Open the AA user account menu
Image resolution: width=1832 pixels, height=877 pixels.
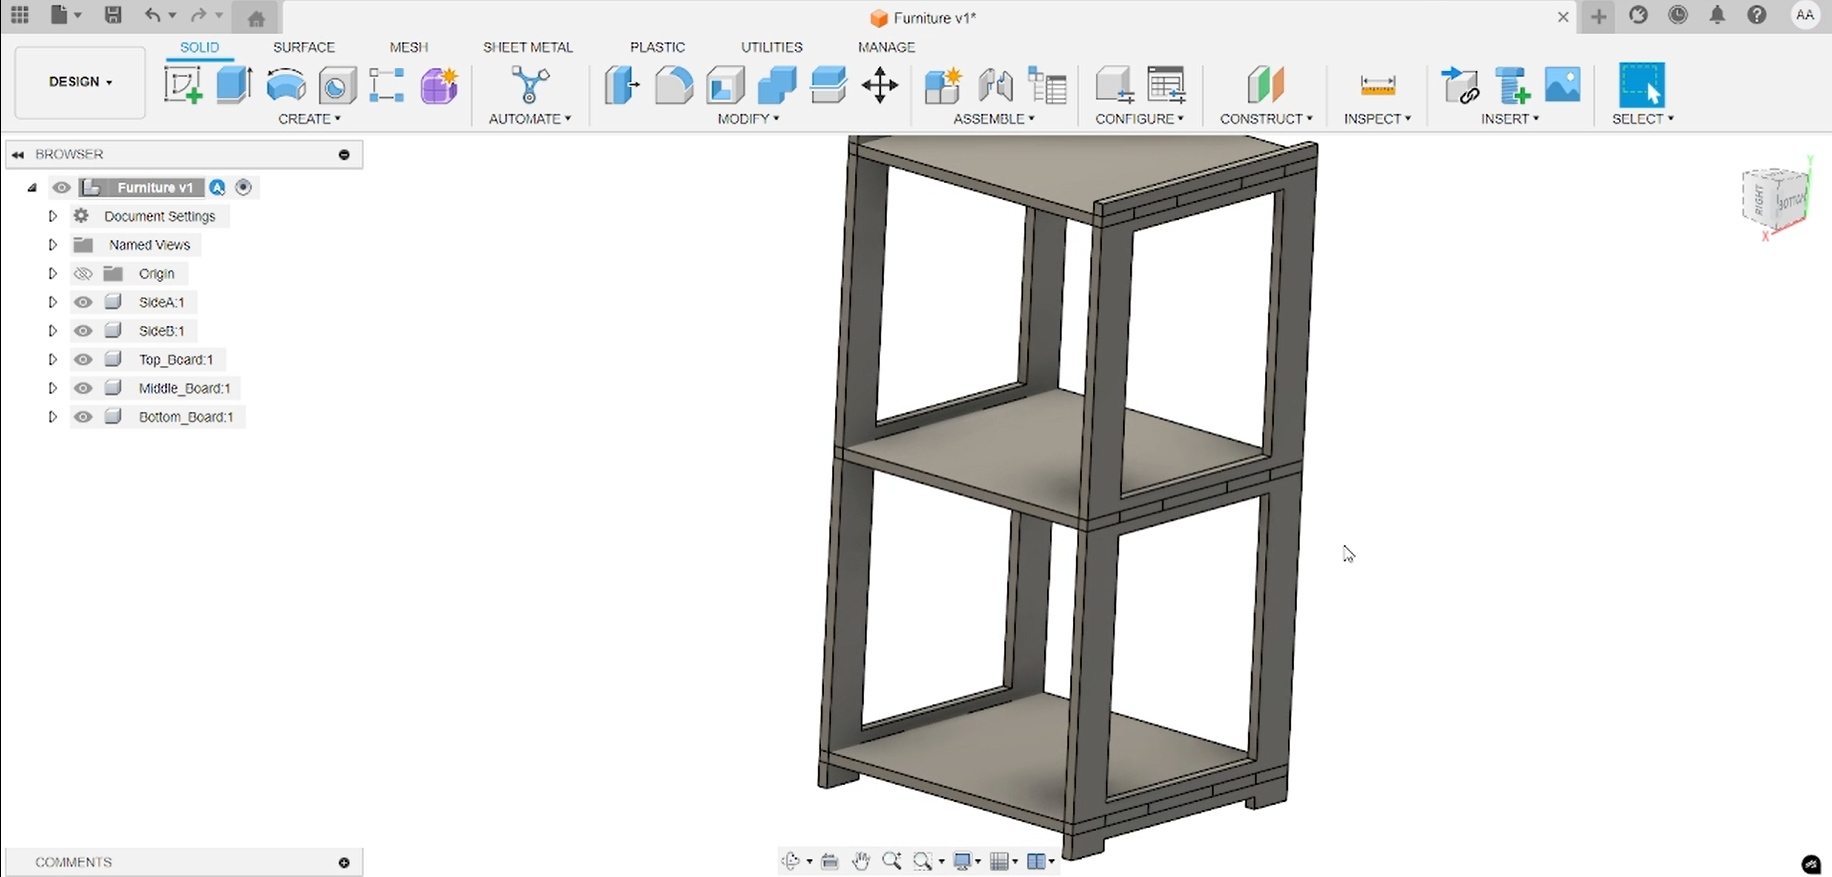pos(1805,15)
